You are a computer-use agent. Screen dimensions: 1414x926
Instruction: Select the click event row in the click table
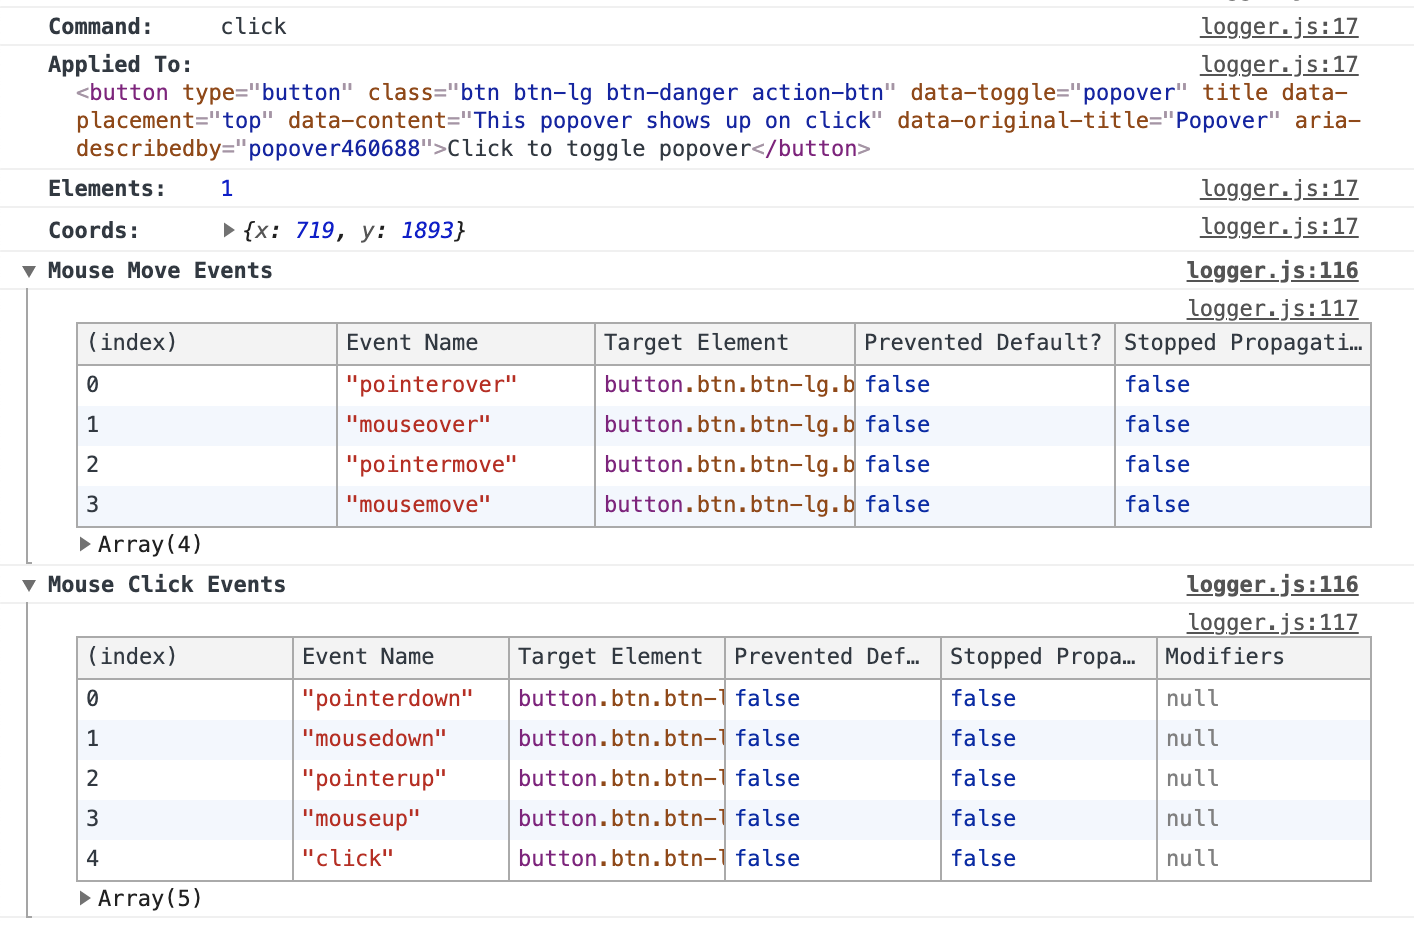click(348, 858)
